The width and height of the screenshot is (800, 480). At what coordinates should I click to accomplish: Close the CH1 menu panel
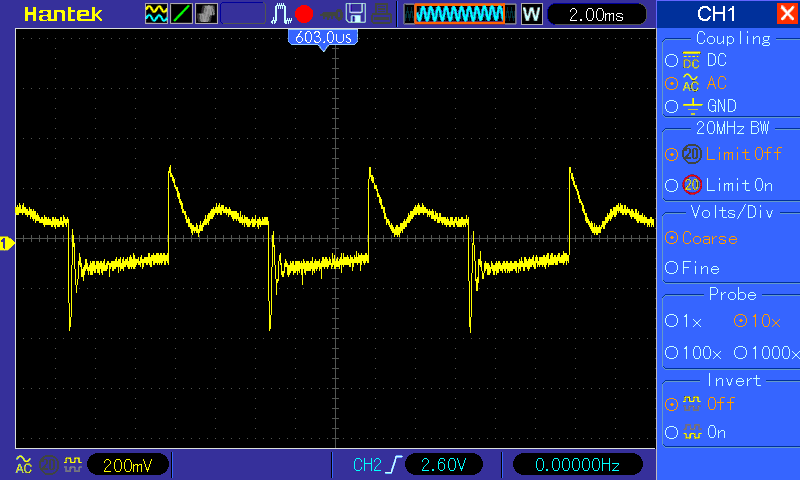[787, 13]
